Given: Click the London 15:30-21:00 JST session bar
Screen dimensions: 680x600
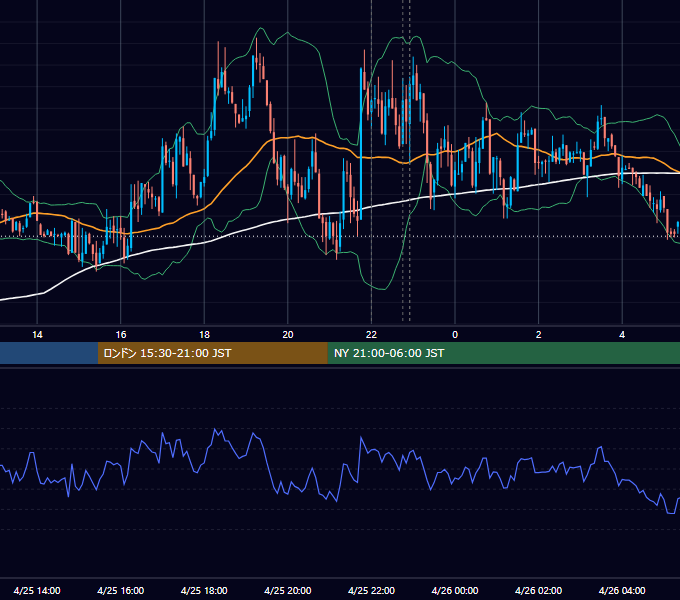Looking at the screenshot, I should pos(212,353).
